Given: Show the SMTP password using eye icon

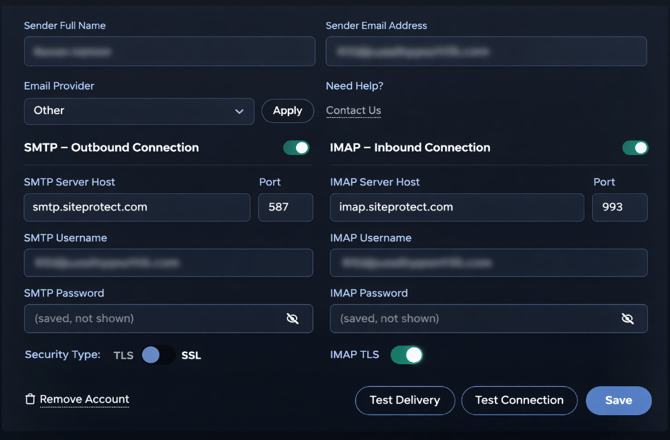Looking at the screenshot, I should [x=292, y=318].
